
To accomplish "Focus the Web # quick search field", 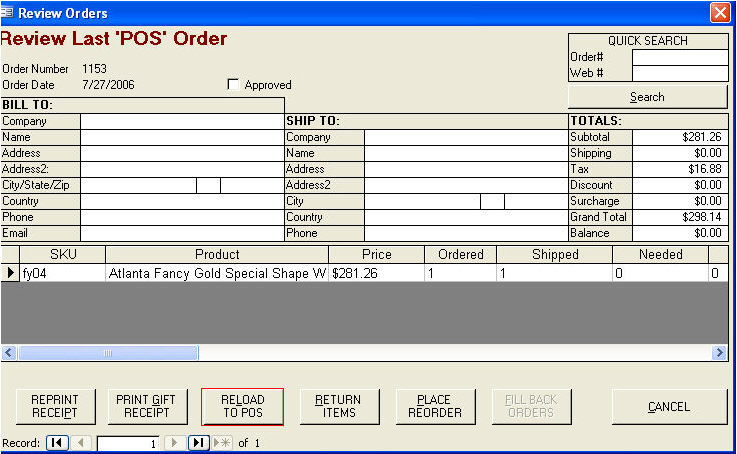I will click(x=680, y=73).
